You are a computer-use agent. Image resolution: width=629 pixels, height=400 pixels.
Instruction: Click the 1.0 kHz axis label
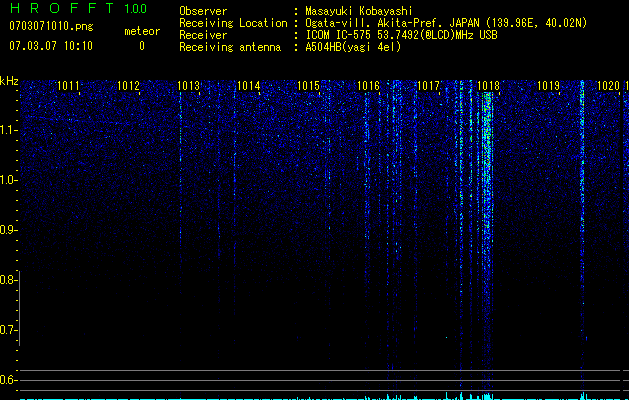click(8, 180)
